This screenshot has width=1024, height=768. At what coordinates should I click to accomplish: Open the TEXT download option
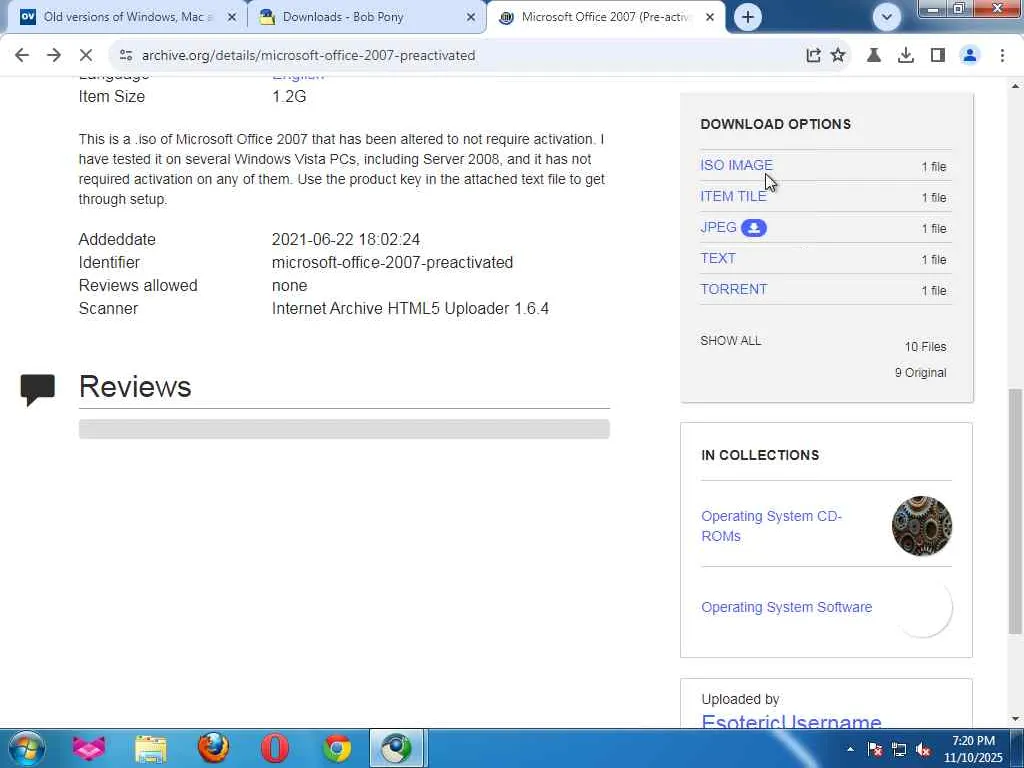pos(718,258)
